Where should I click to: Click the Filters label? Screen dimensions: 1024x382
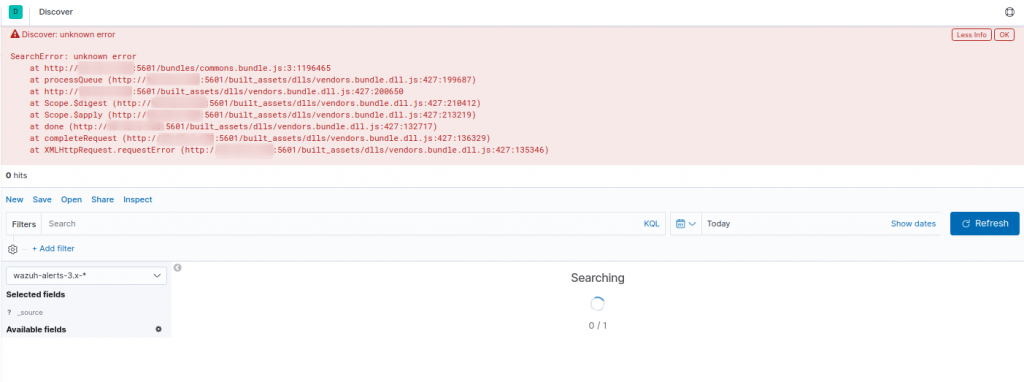[24, 224]
